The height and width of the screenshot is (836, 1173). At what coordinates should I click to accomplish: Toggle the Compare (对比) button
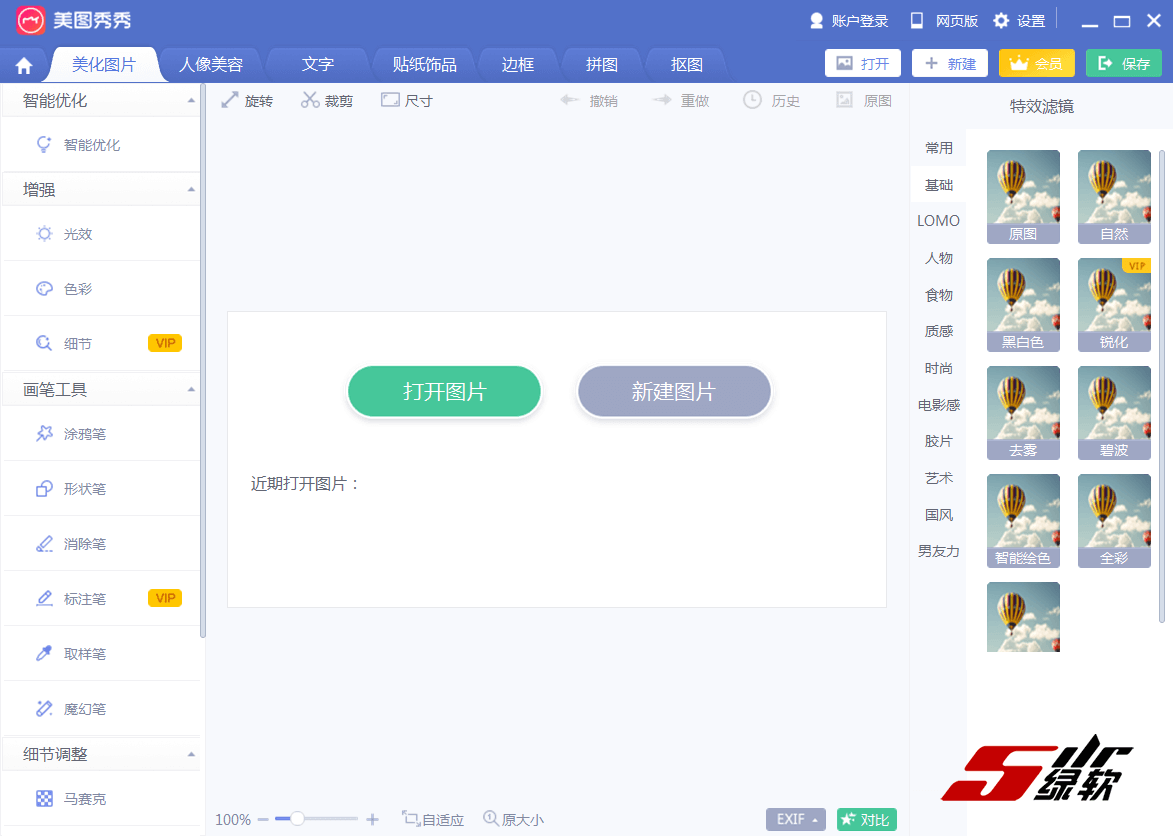point(866,819)
